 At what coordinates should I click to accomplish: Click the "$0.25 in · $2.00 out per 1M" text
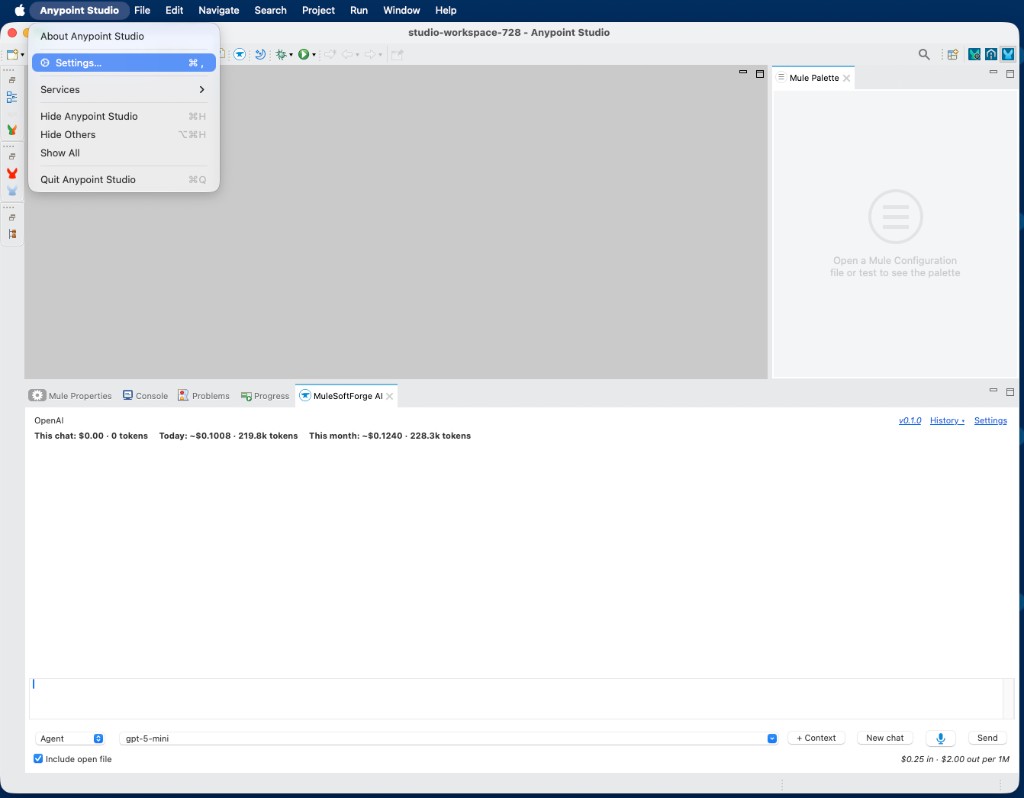coord(955,759)
